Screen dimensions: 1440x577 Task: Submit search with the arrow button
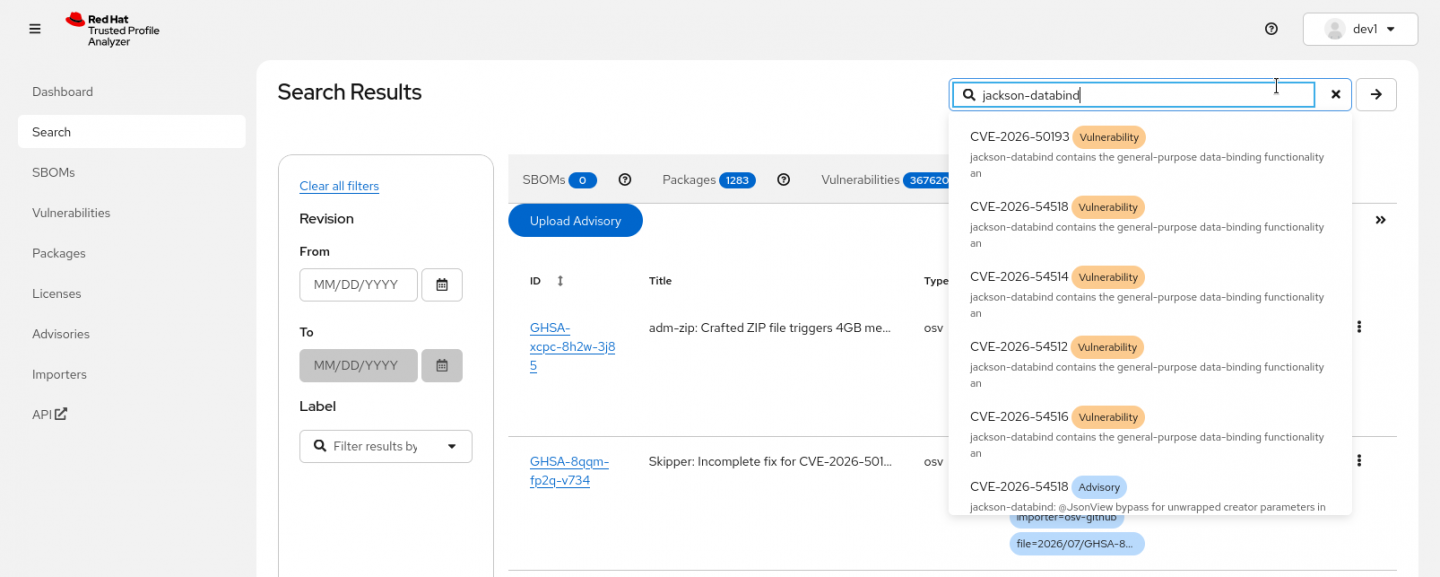point(1376,94)
